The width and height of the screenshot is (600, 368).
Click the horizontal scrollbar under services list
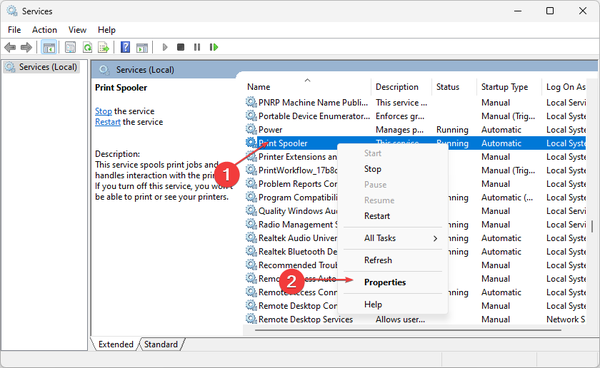coord(408,330)
